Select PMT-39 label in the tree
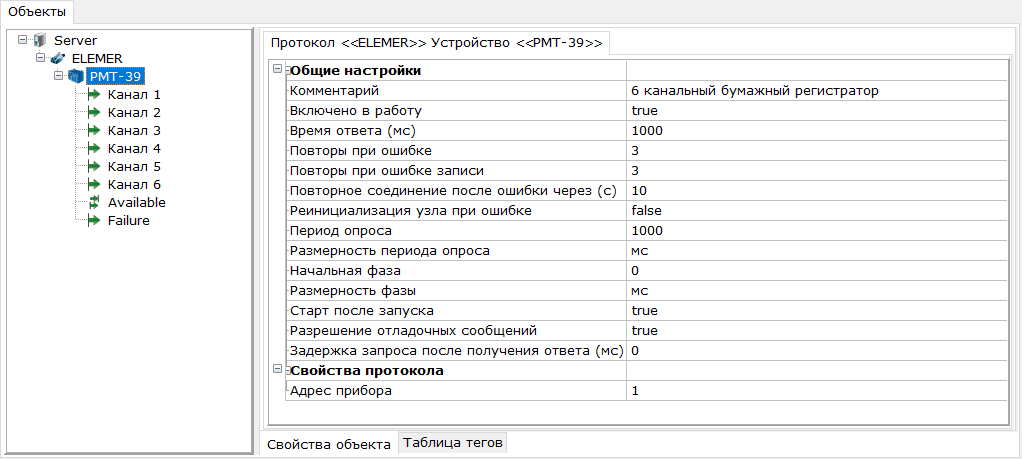Image resolution: width=1022 pixels, height=459 pixels. click(x=115, y=76)
